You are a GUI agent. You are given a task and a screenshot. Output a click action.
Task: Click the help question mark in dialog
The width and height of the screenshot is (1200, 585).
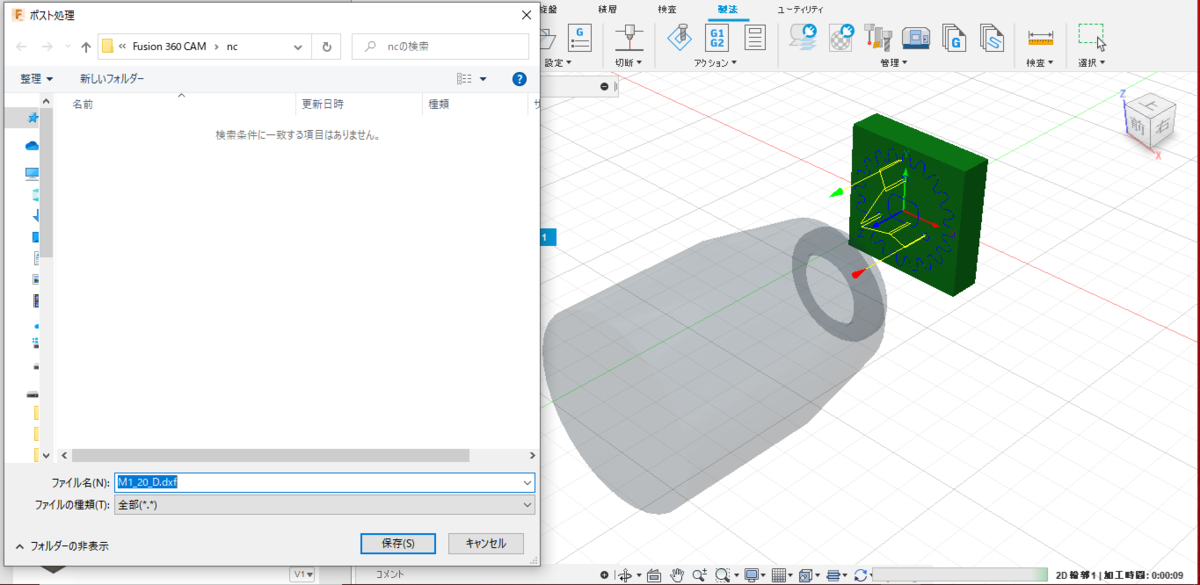(519, 78)
